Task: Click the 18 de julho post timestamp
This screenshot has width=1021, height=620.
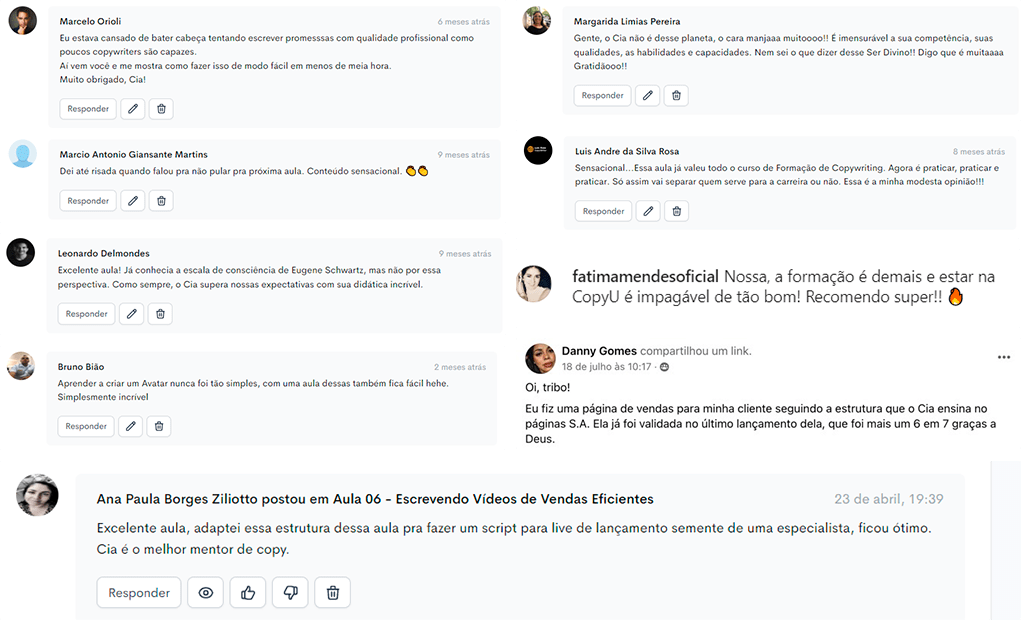Action: (x=606, y=367)
